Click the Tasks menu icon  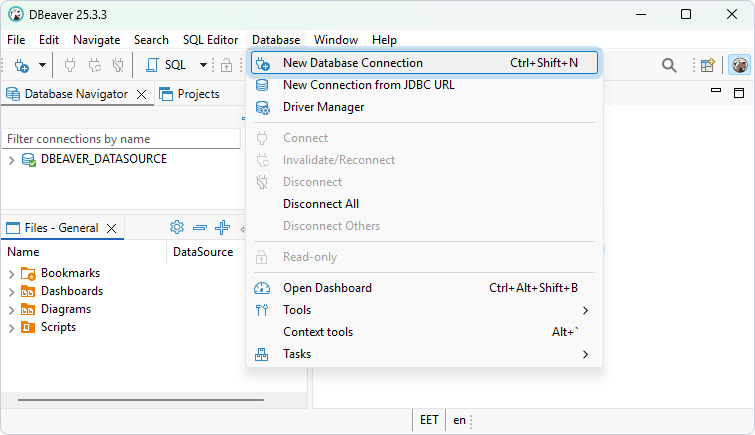261,355
